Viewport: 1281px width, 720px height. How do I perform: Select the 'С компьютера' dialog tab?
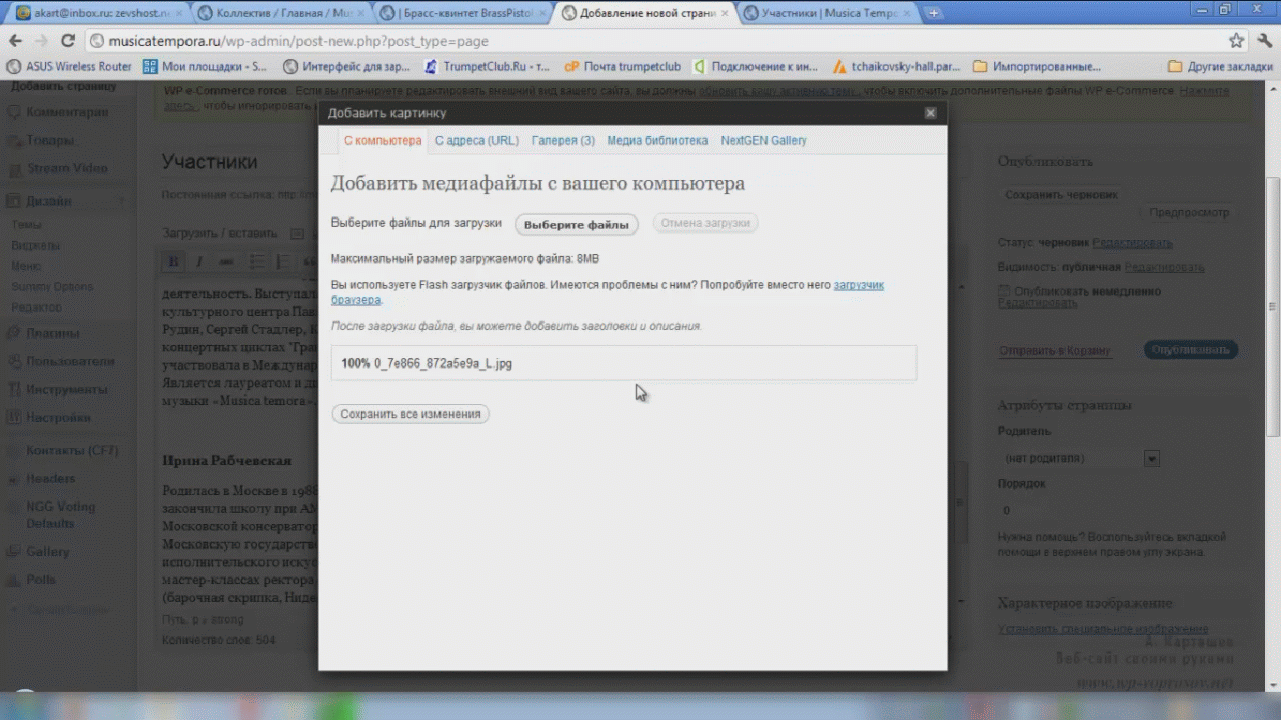383,141
